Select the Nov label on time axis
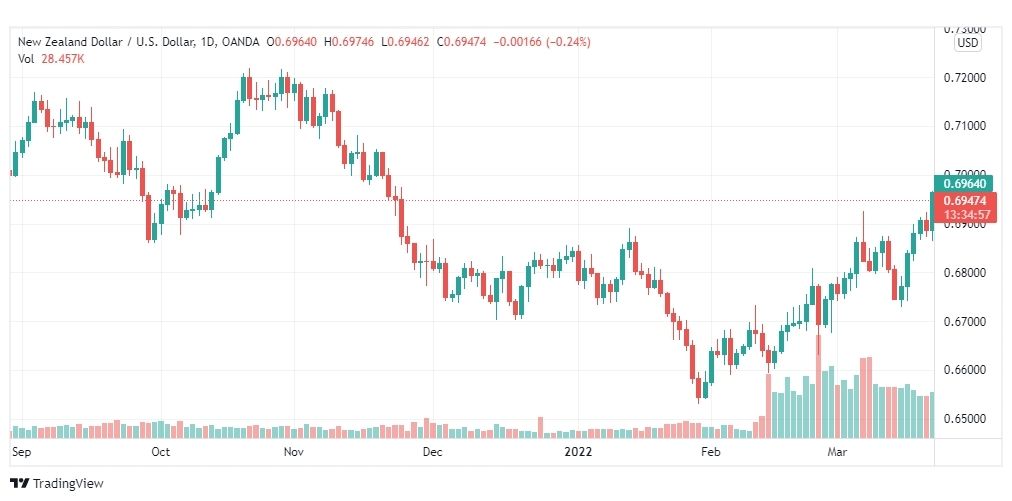Viewport: 1012px width, 501px height. (x=293, y=452)
